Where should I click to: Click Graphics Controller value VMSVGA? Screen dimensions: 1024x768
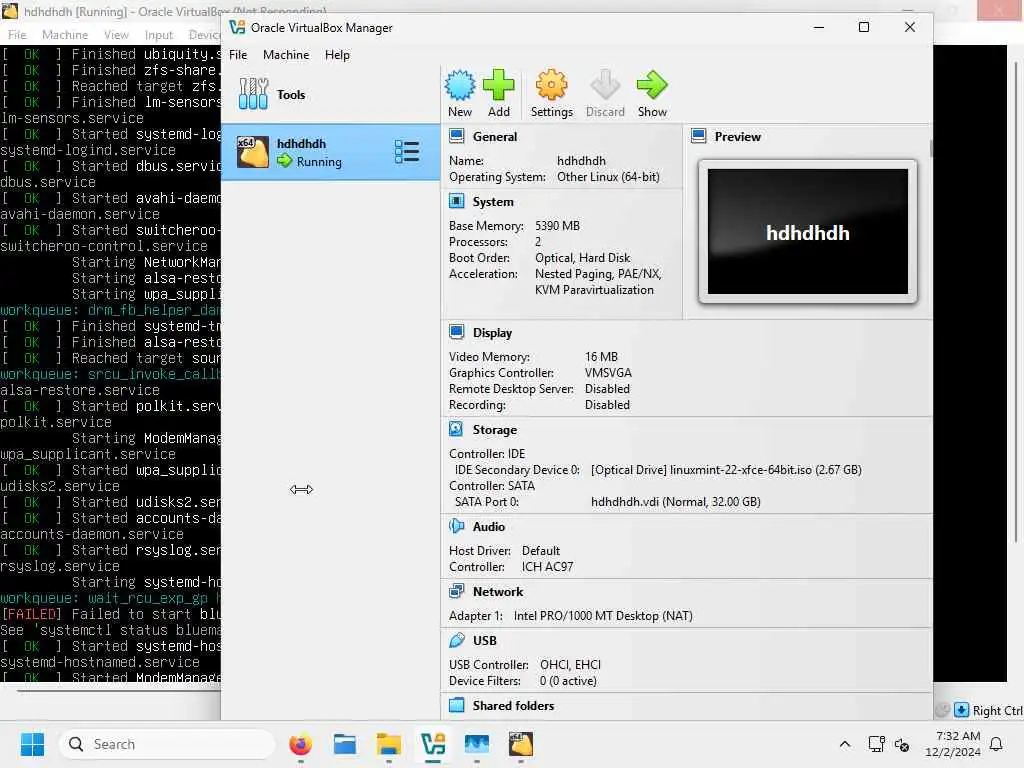point(608,373)
